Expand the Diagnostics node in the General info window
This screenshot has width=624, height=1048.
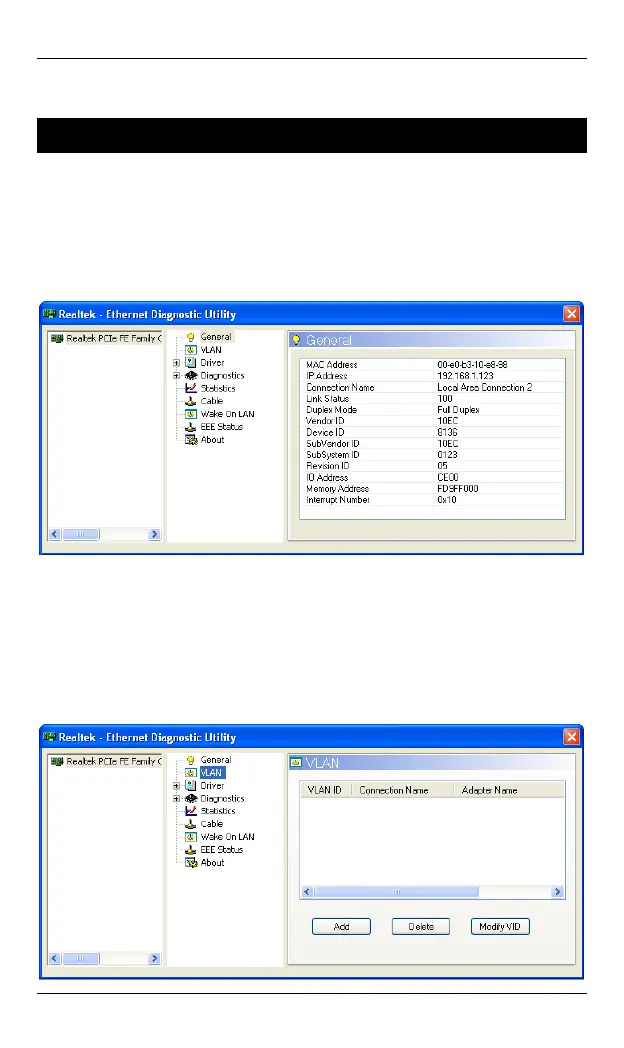(x=177, y=376)
